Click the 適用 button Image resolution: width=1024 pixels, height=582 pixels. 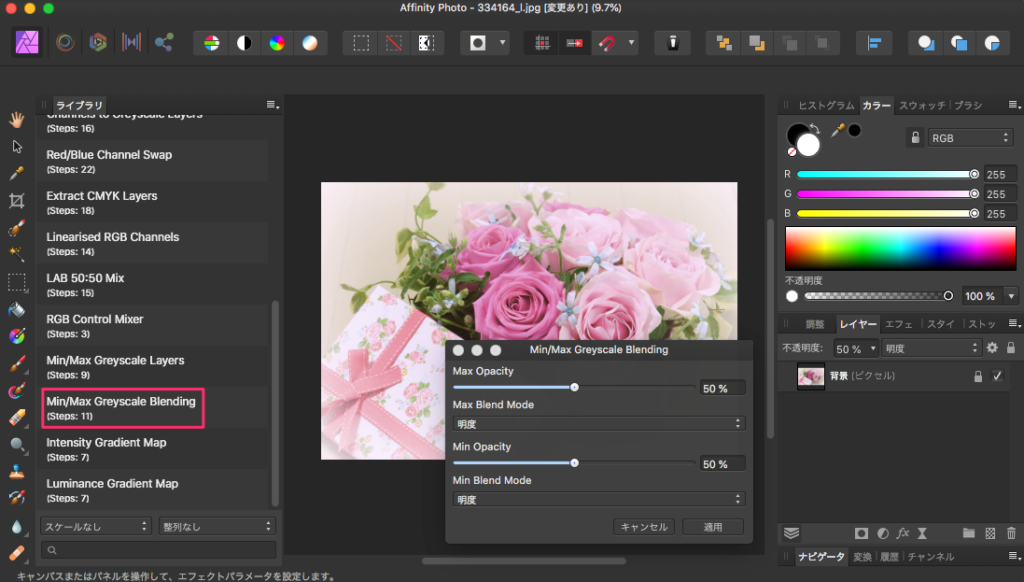(712, 526)
